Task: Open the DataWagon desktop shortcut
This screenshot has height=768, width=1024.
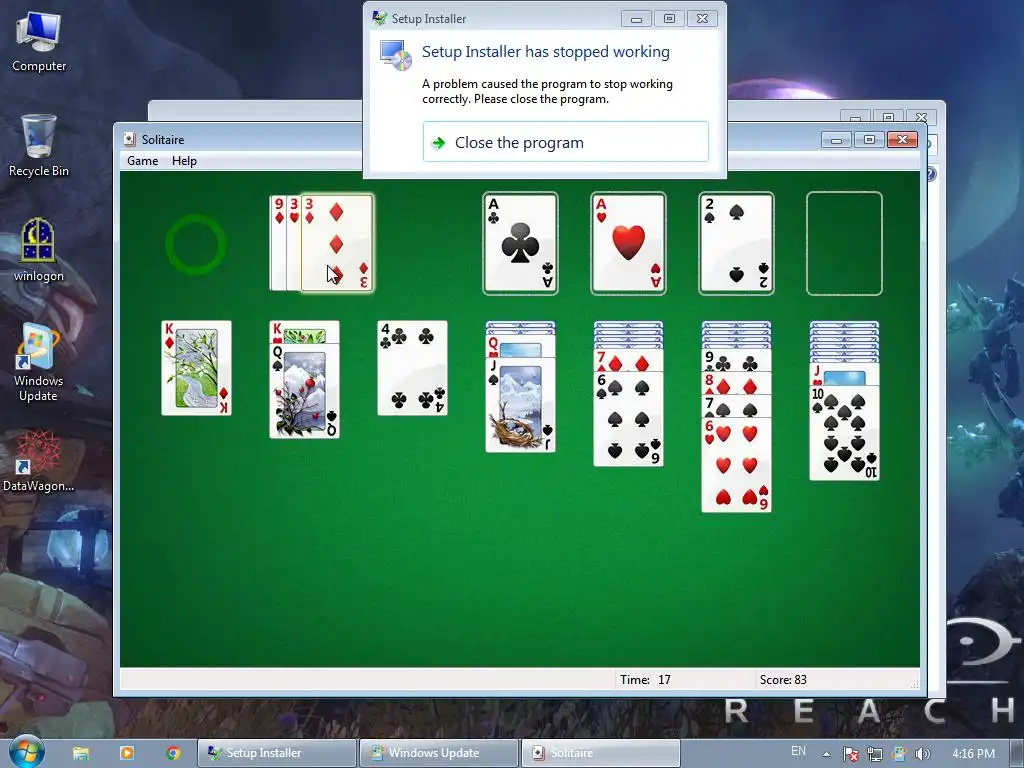Action: pyautogui.click(x=39, y=460)
